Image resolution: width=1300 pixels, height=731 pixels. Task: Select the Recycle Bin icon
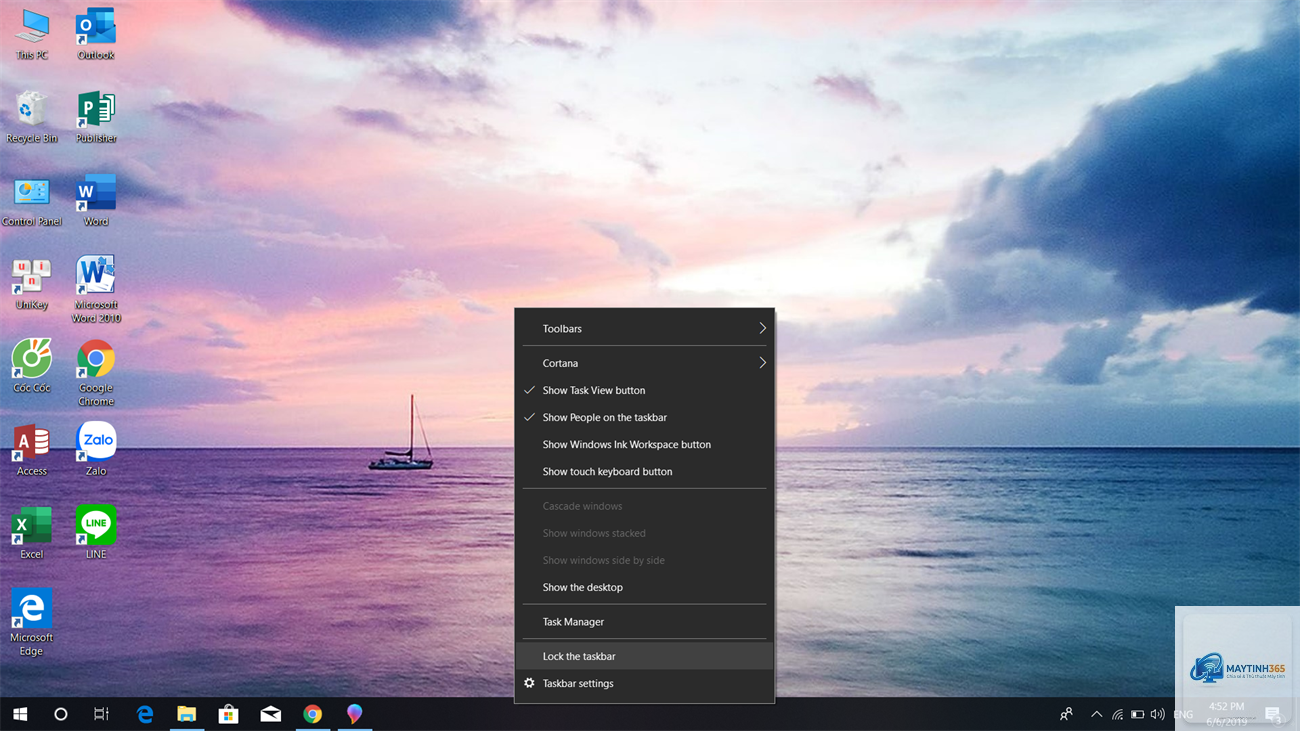32,118
